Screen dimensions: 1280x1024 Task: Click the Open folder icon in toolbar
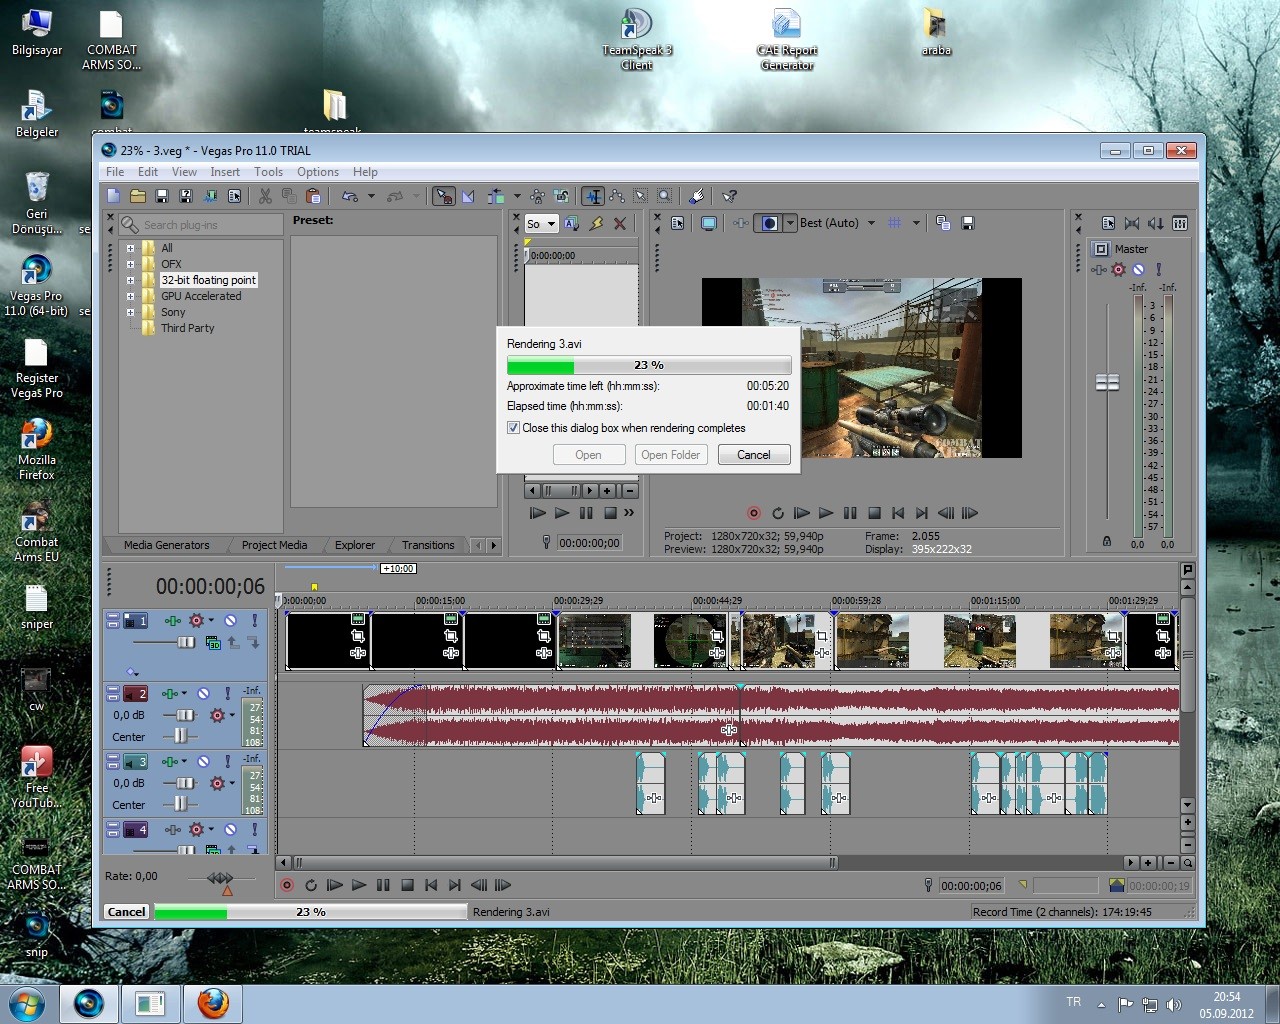pyautogui.click(x=138, y=196)
